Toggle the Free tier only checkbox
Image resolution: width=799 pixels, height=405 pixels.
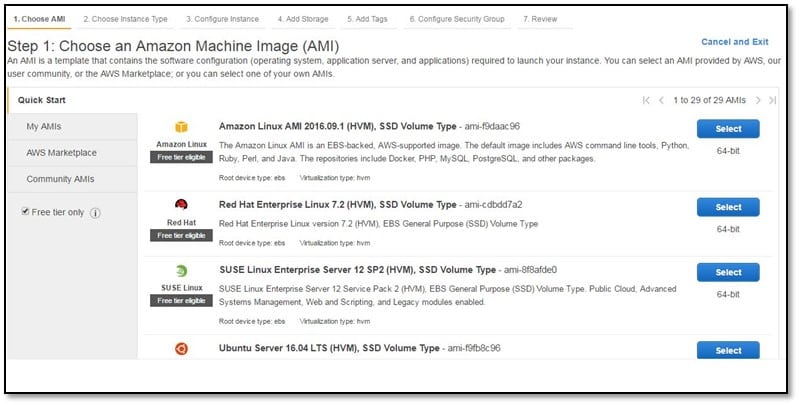click(x=26, y=212)
